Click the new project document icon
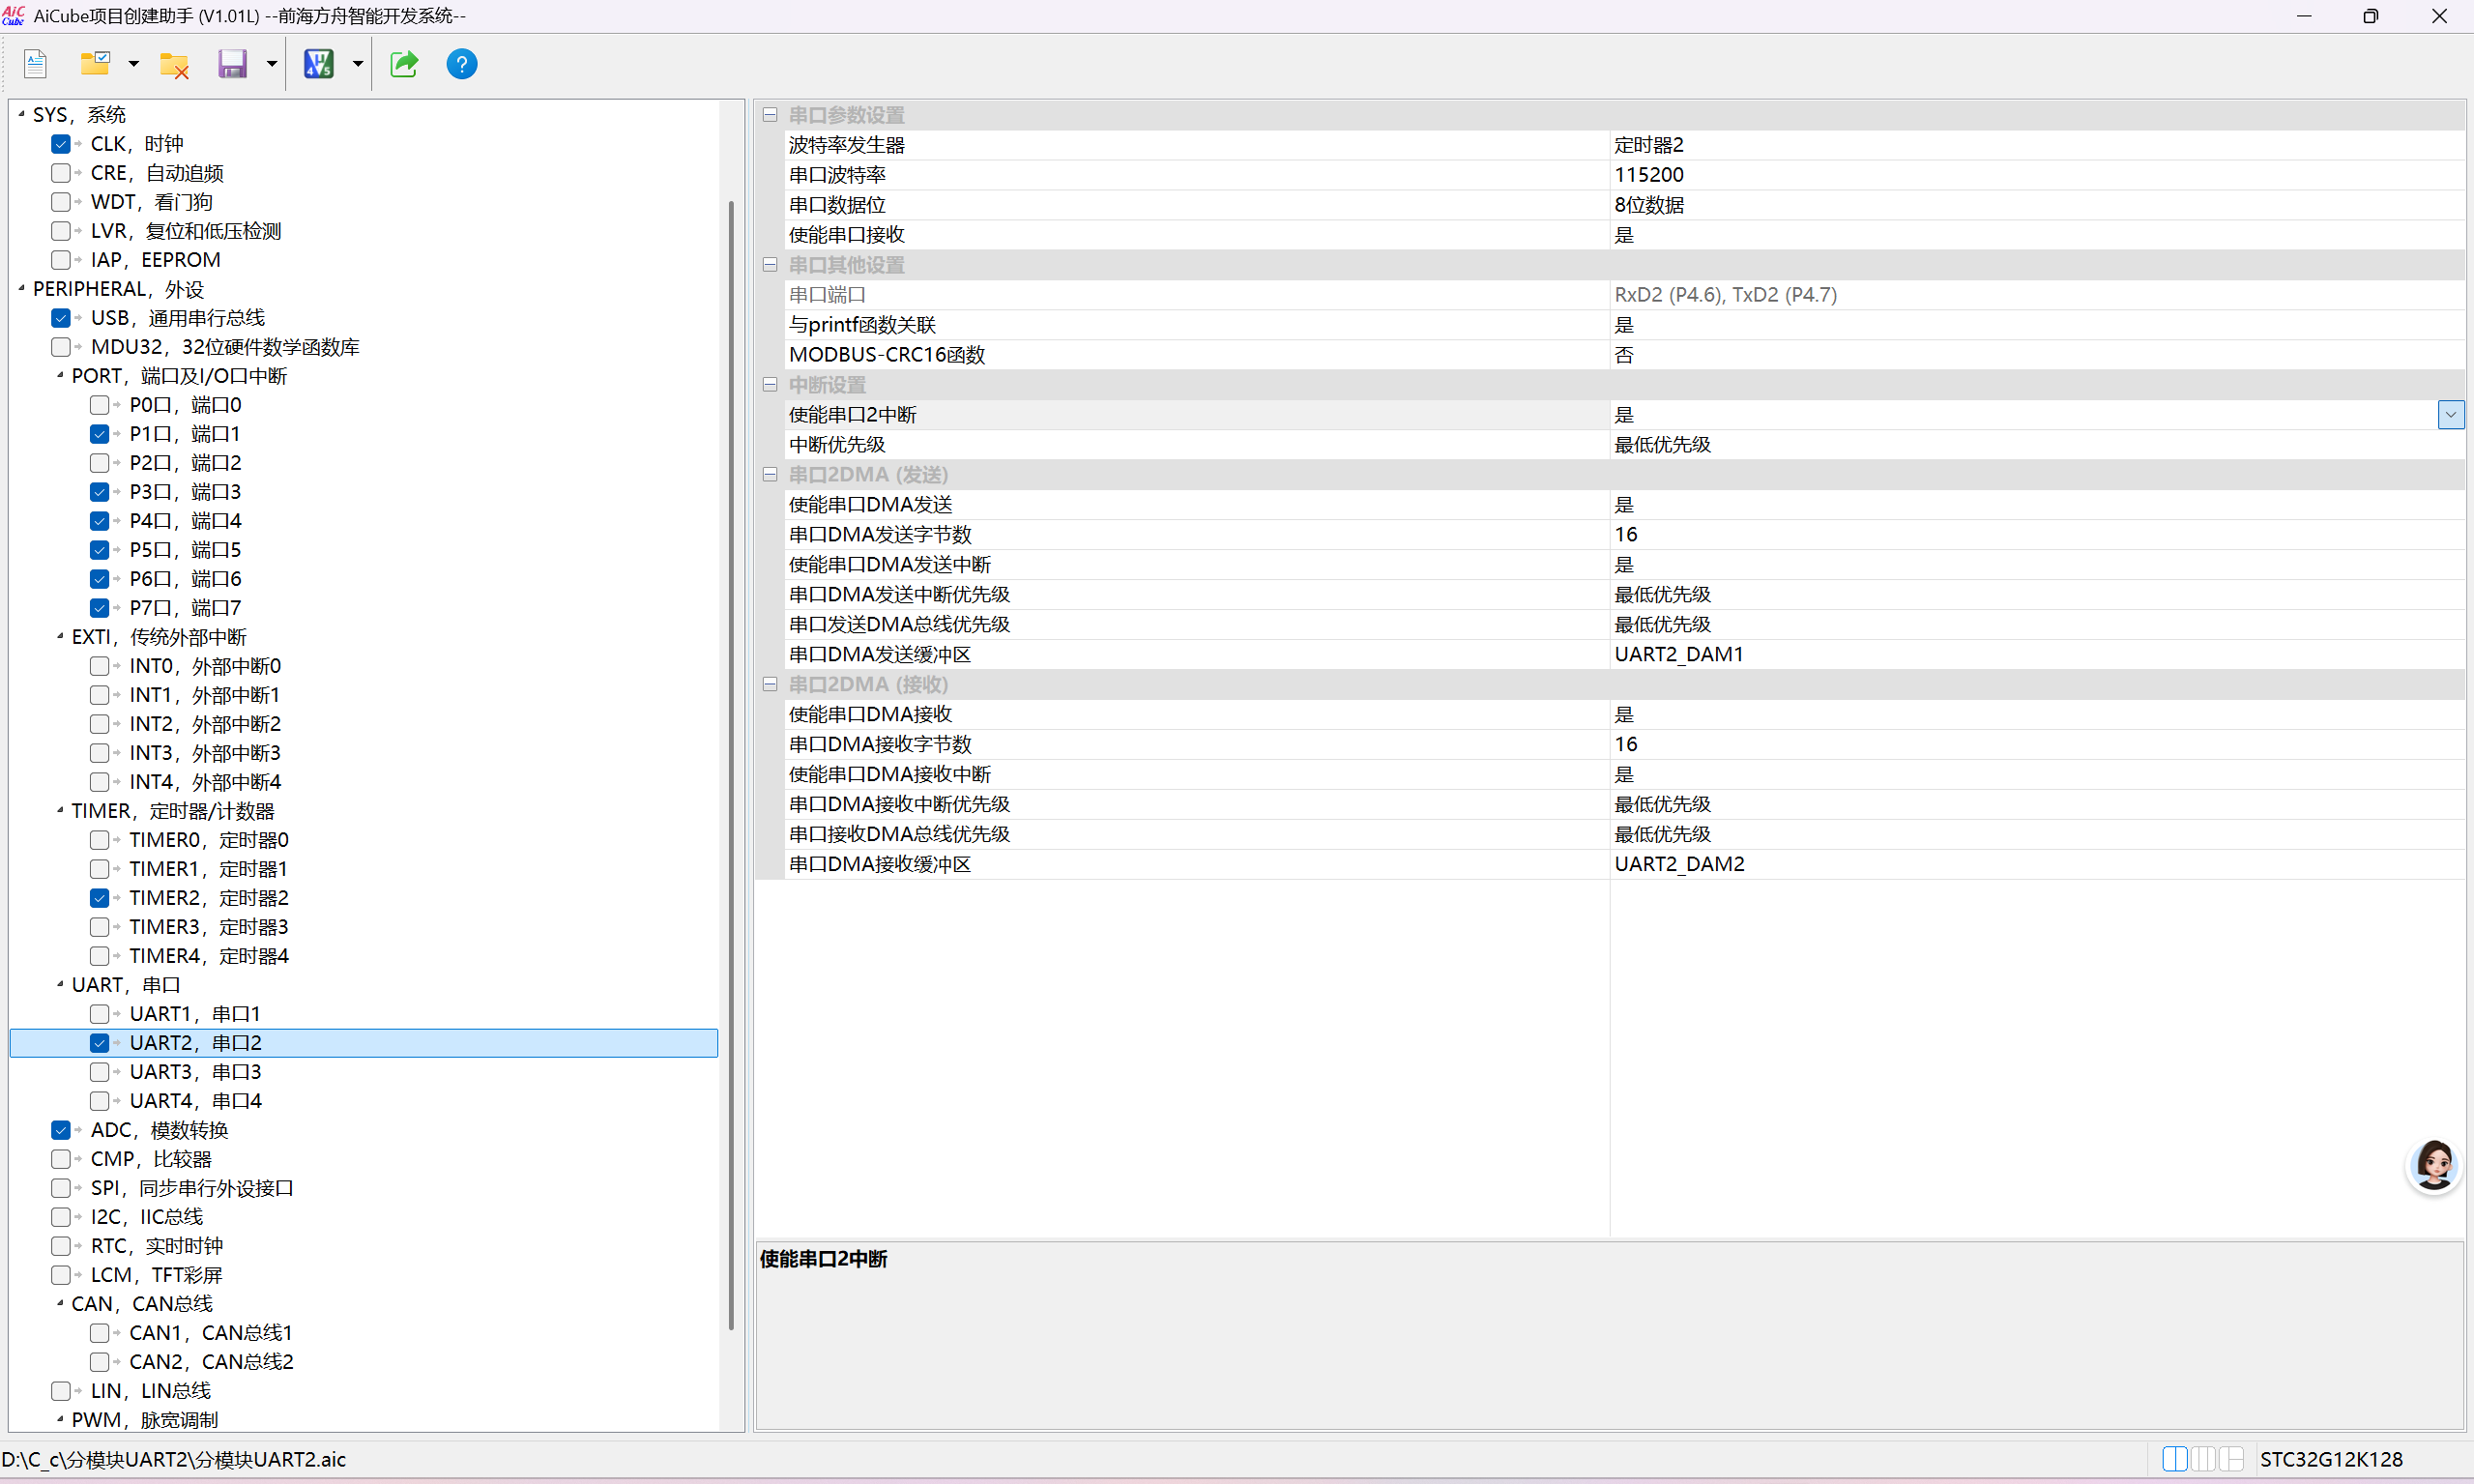Image resolution: width=2474 pixels, height=1484 pixels. [x=35, y=64]
